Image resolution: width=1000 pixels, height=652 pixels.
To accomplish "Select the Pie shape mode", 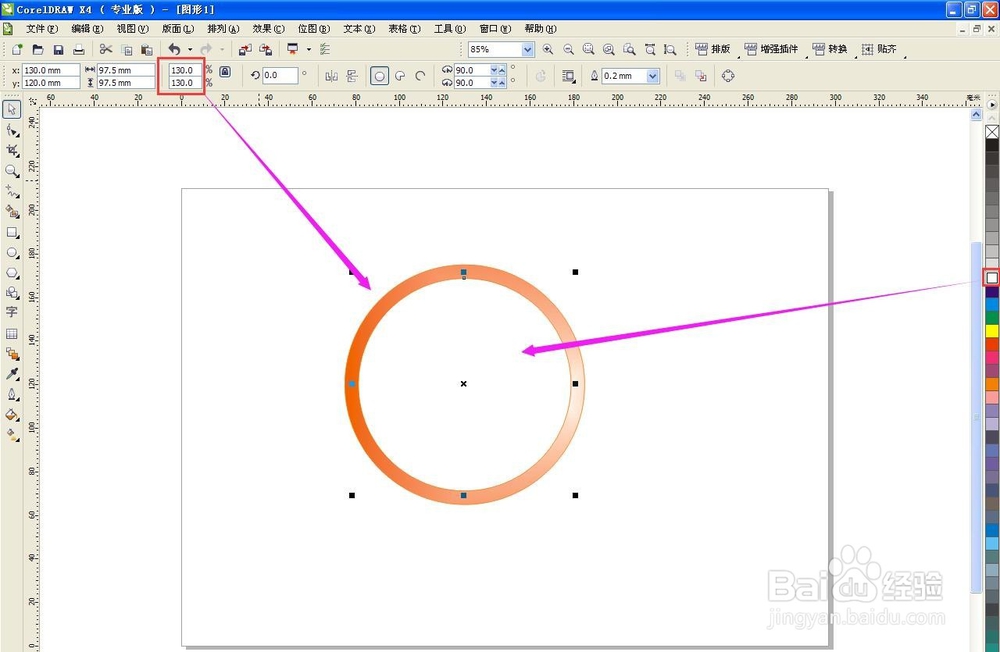I will [400, 76].
